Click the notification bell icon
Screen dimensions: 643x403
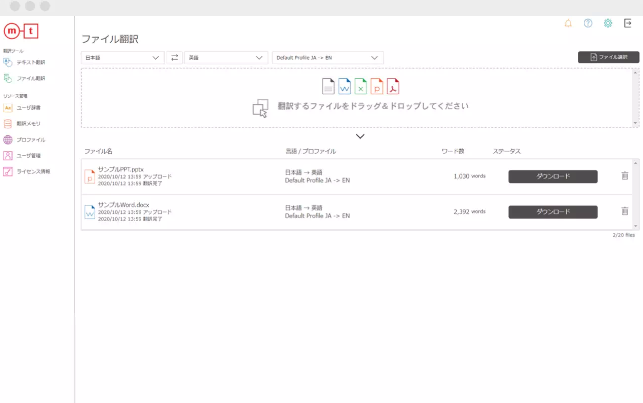569,23
